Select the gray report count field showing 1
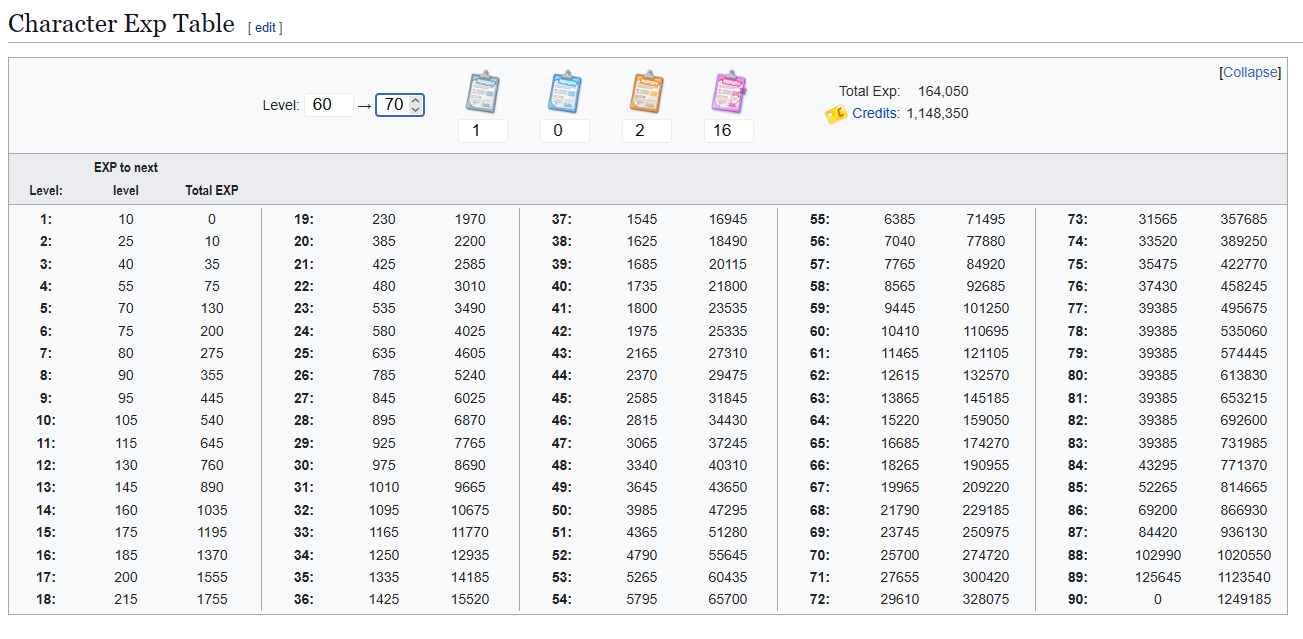1303x639 pixels. click(483, 131)
